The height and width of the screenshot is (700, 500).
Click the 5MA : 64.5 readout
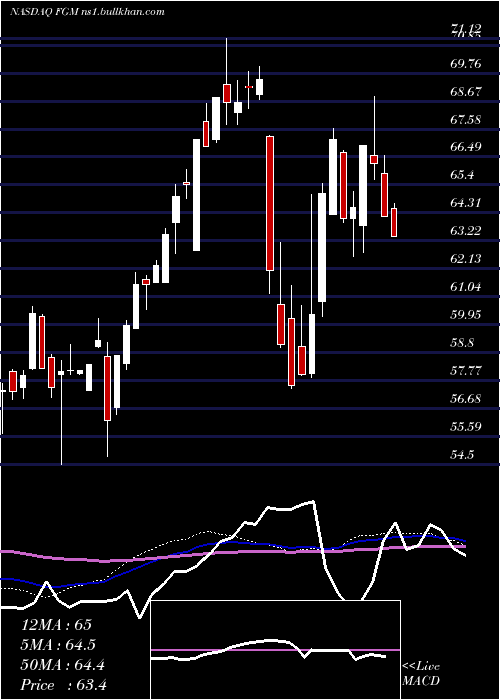point(58,645)
